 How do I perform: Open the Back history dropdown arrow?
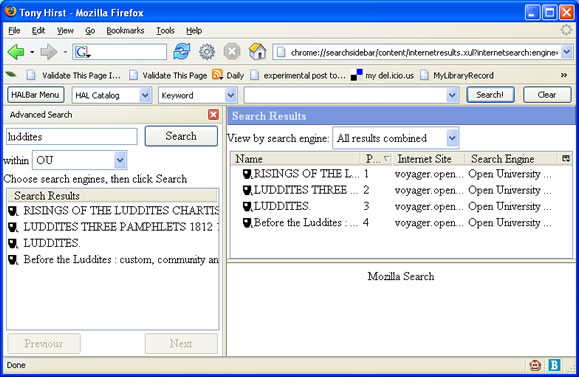[x=32, y=52]
